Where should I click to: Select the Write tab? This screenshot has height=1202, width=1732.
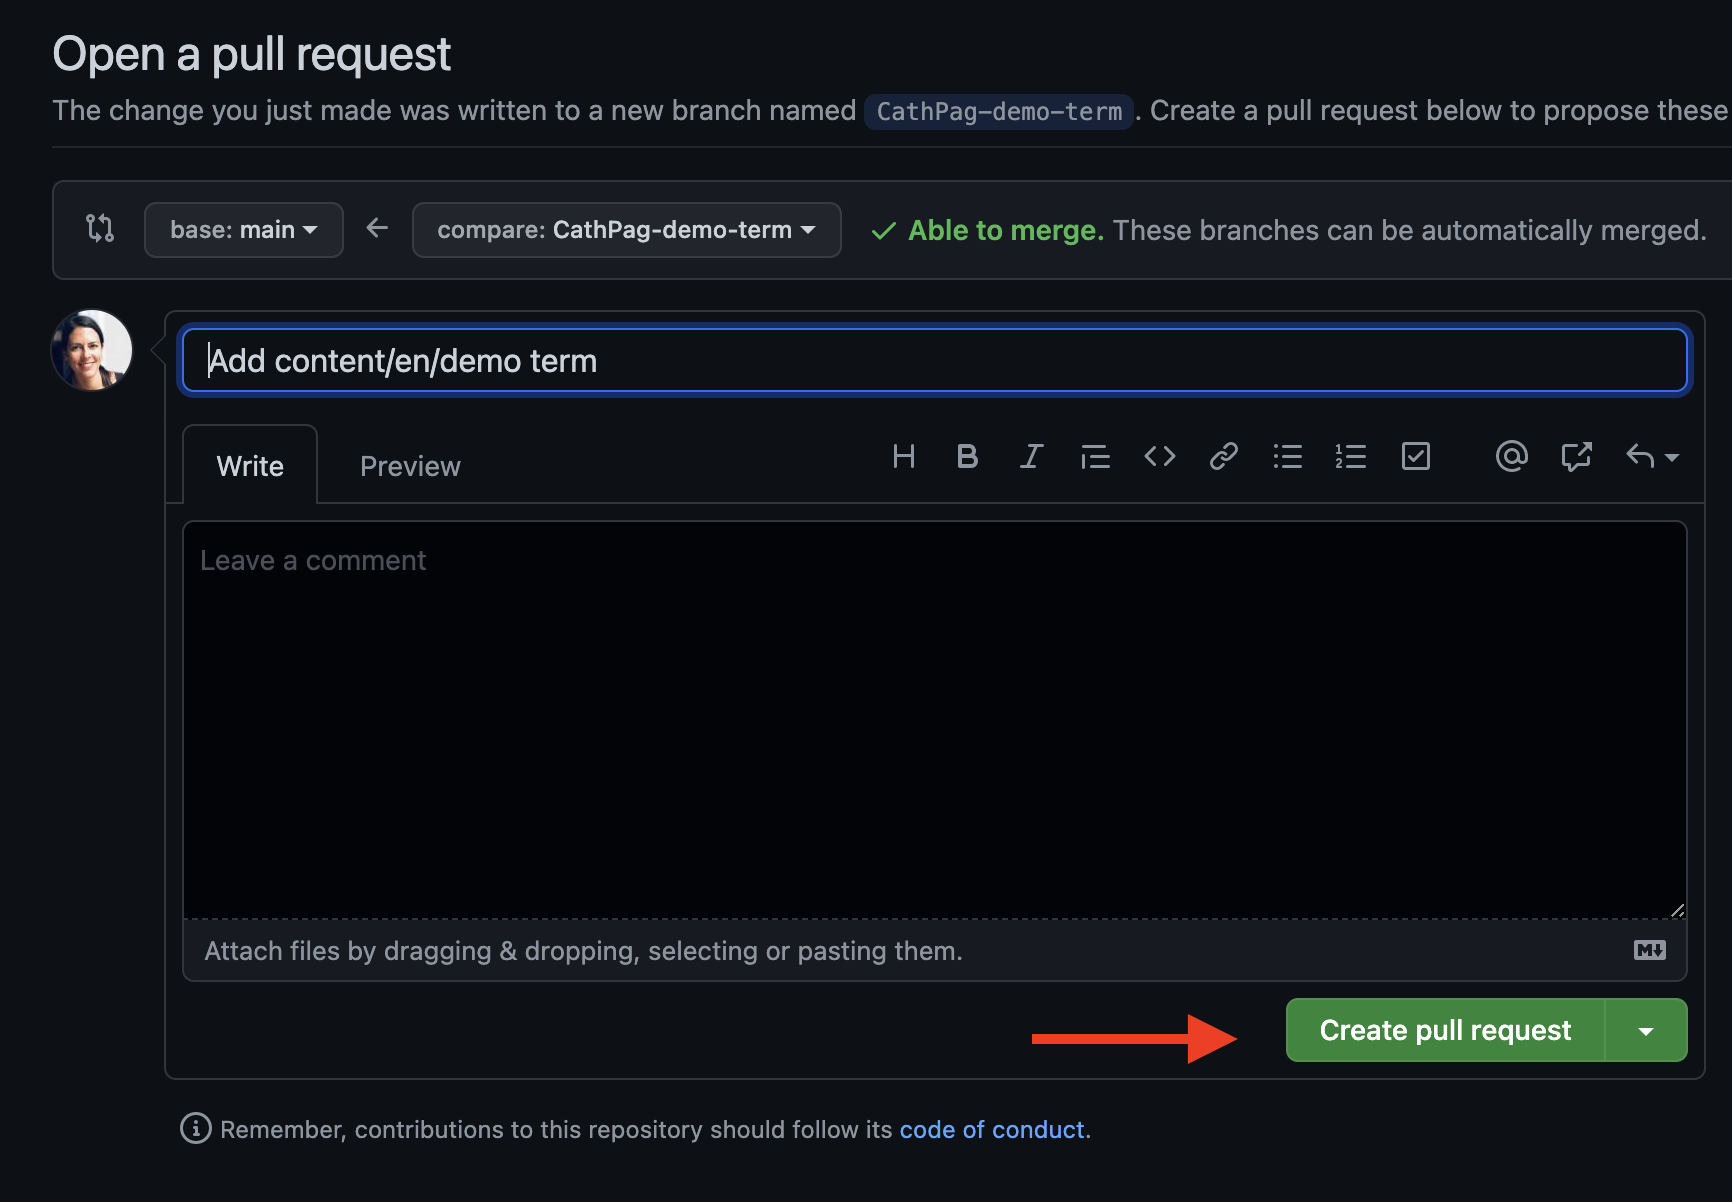point(250,466)
